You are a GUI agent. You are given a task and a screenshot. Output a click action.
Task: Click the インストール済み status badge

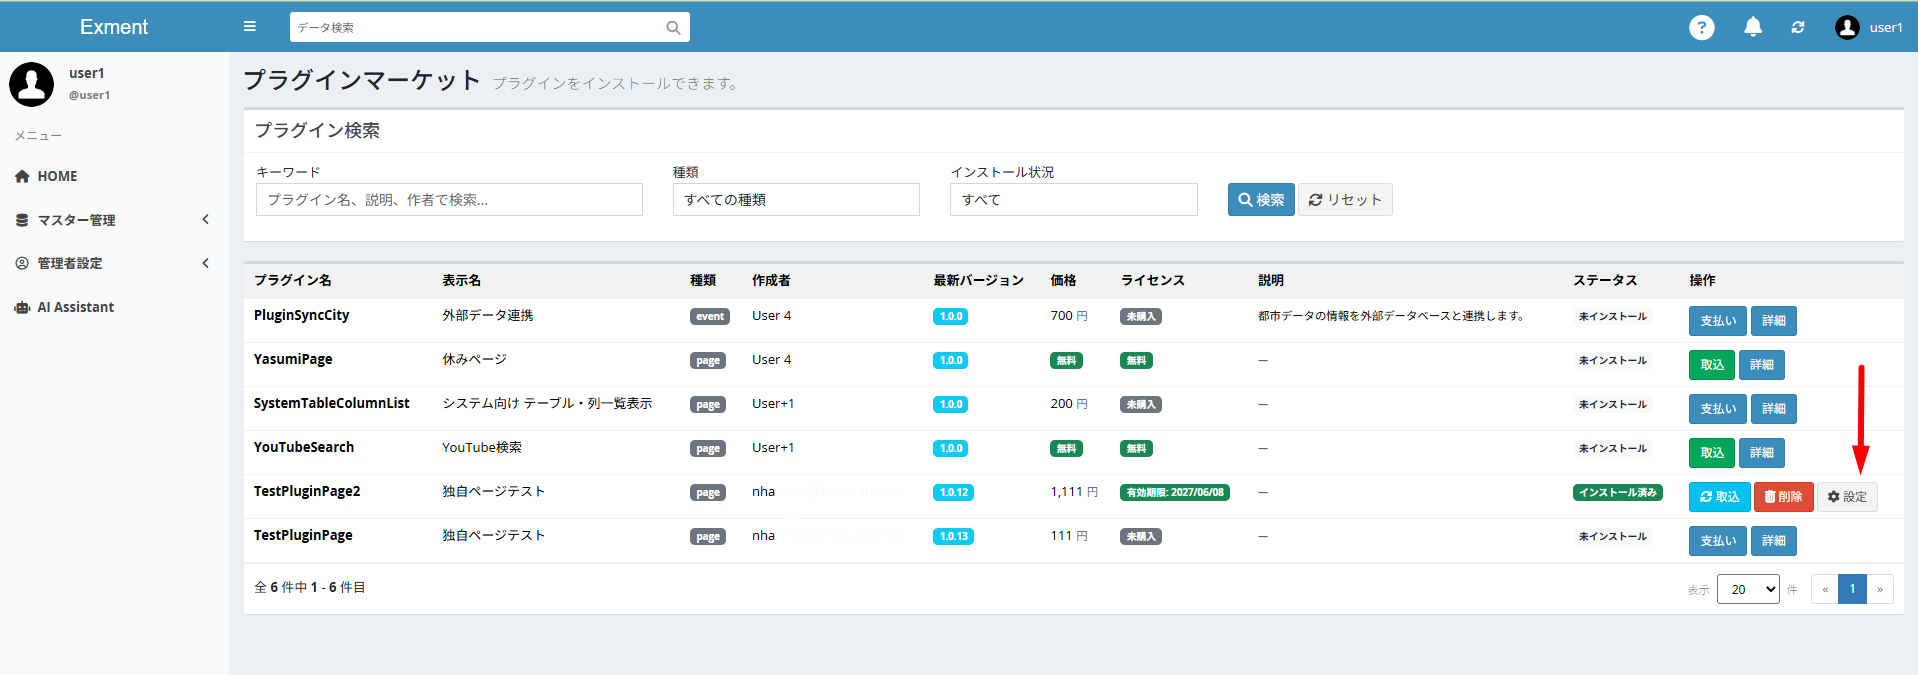[1617, 493]
